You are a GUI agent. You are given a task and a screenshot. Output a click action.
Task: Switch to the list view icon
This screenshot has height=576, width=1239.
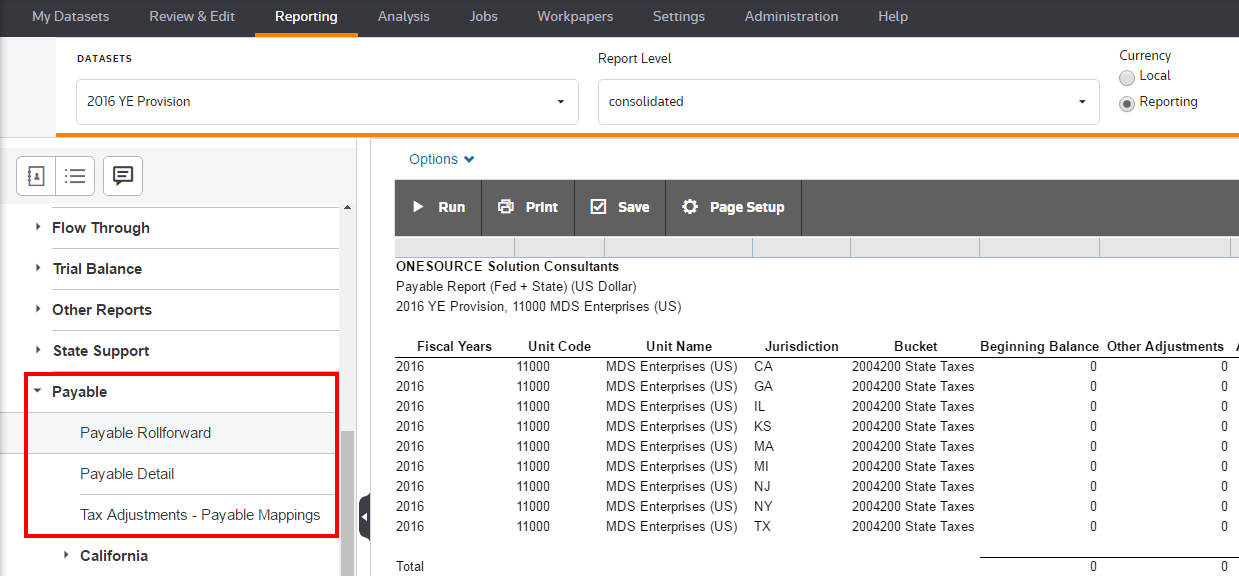pyautogui.click(x=75, y=176)
